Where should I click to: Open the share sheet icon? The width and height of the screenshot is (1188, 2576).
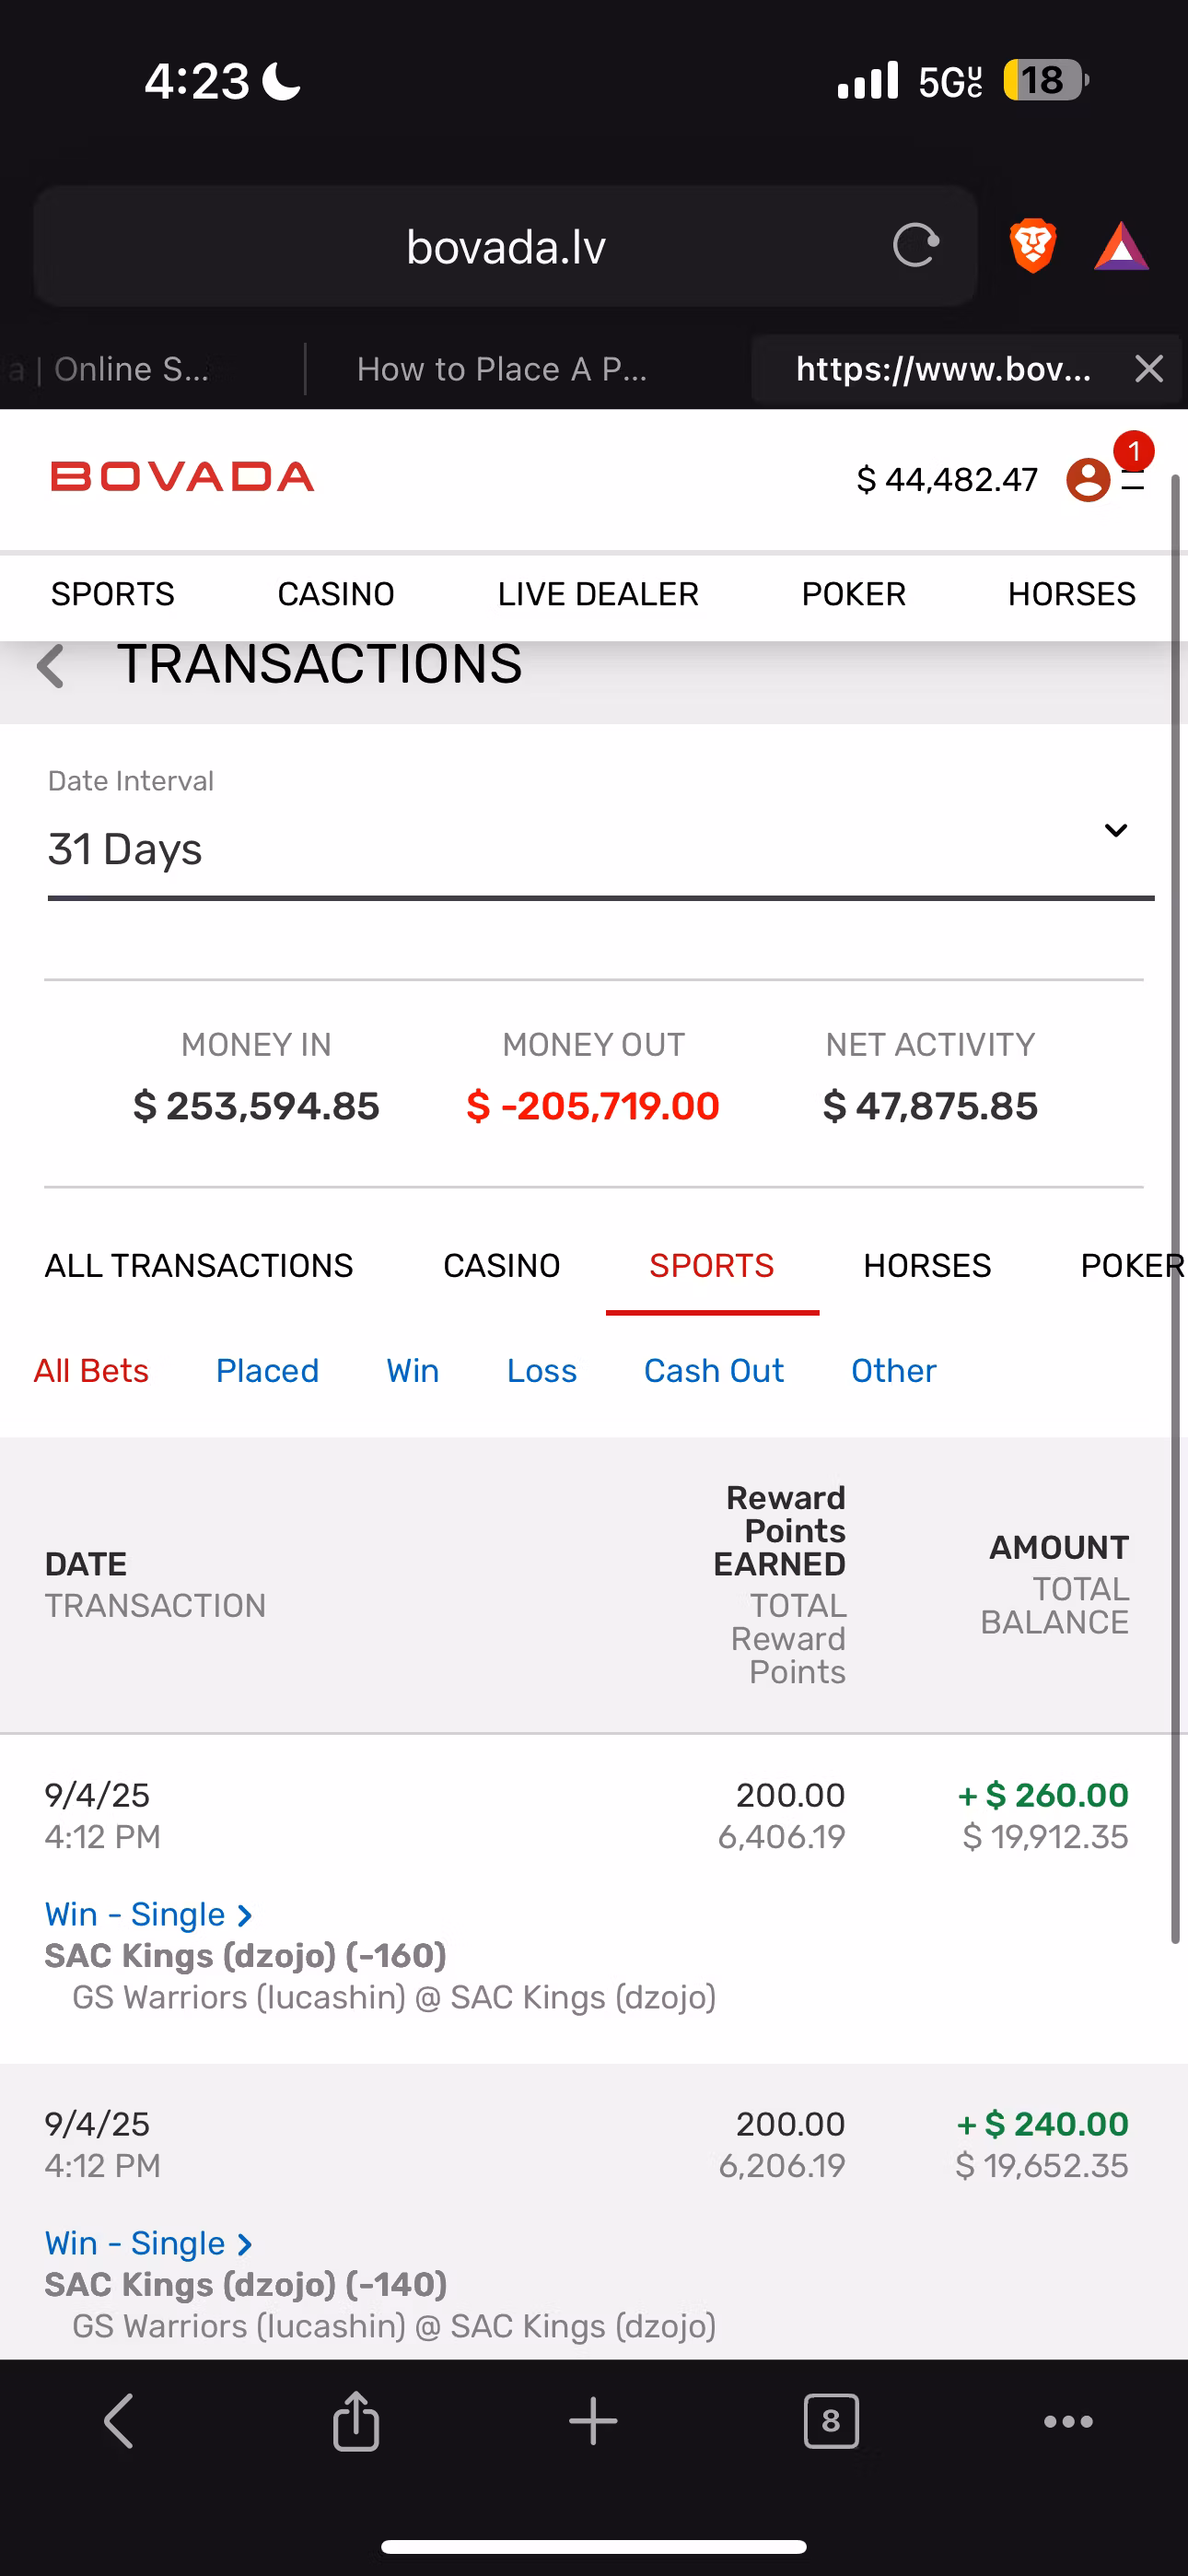(356, 2421)
